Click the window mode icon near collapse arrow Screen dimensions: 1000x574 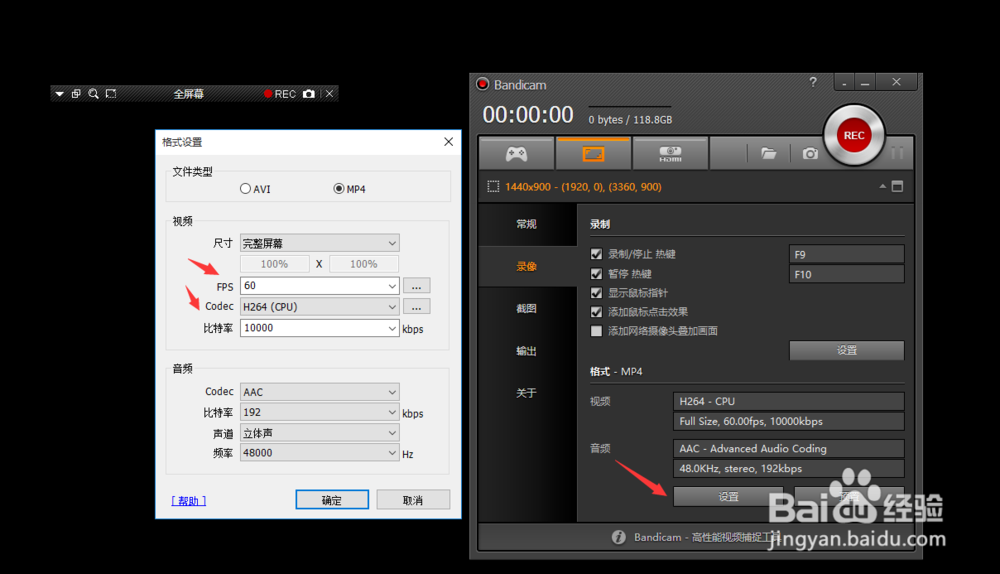click(x=897, y=187)
